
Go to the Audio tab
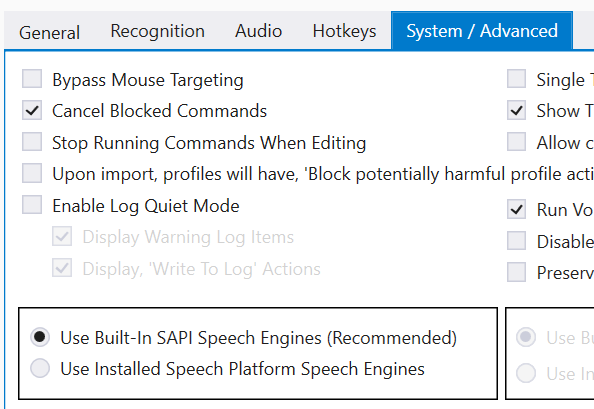point(258,31)
